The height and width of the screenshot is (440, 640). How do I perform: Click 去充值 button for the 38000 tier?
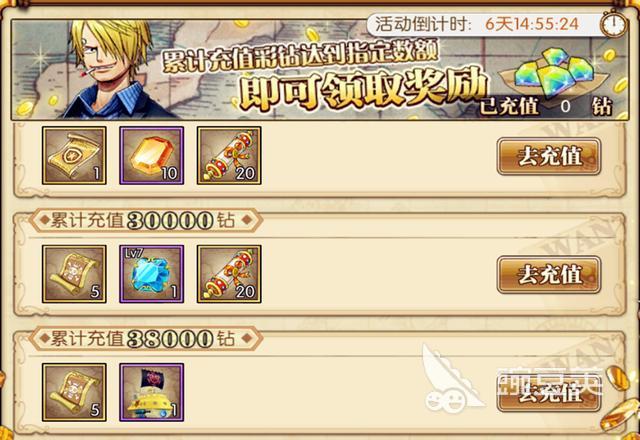[x=549, y=393]
